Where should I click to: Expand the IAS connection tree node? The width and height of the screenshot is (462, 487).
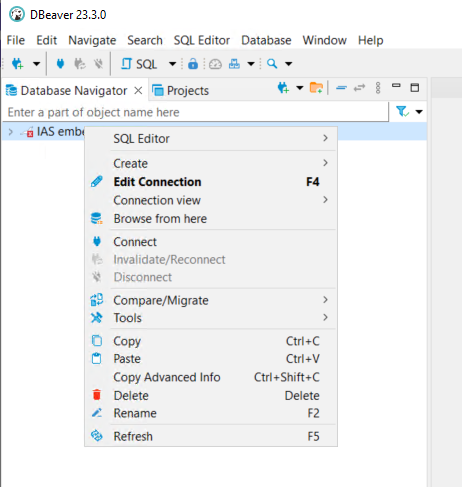[10, 132]
